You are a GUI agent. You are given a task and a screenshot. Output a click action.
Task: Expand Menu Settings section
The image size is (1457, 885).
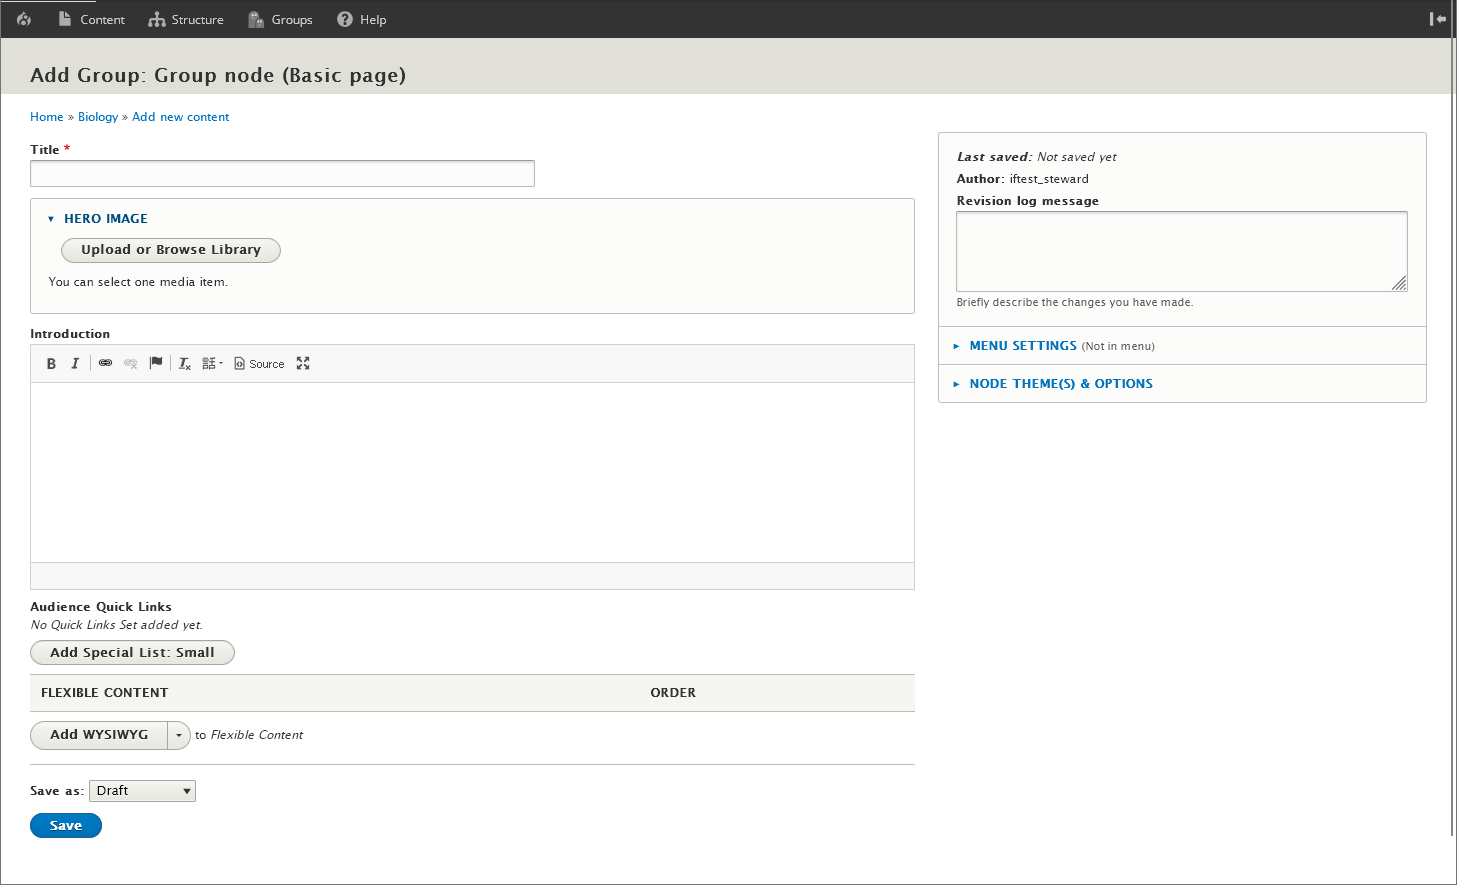(1022, 346)
